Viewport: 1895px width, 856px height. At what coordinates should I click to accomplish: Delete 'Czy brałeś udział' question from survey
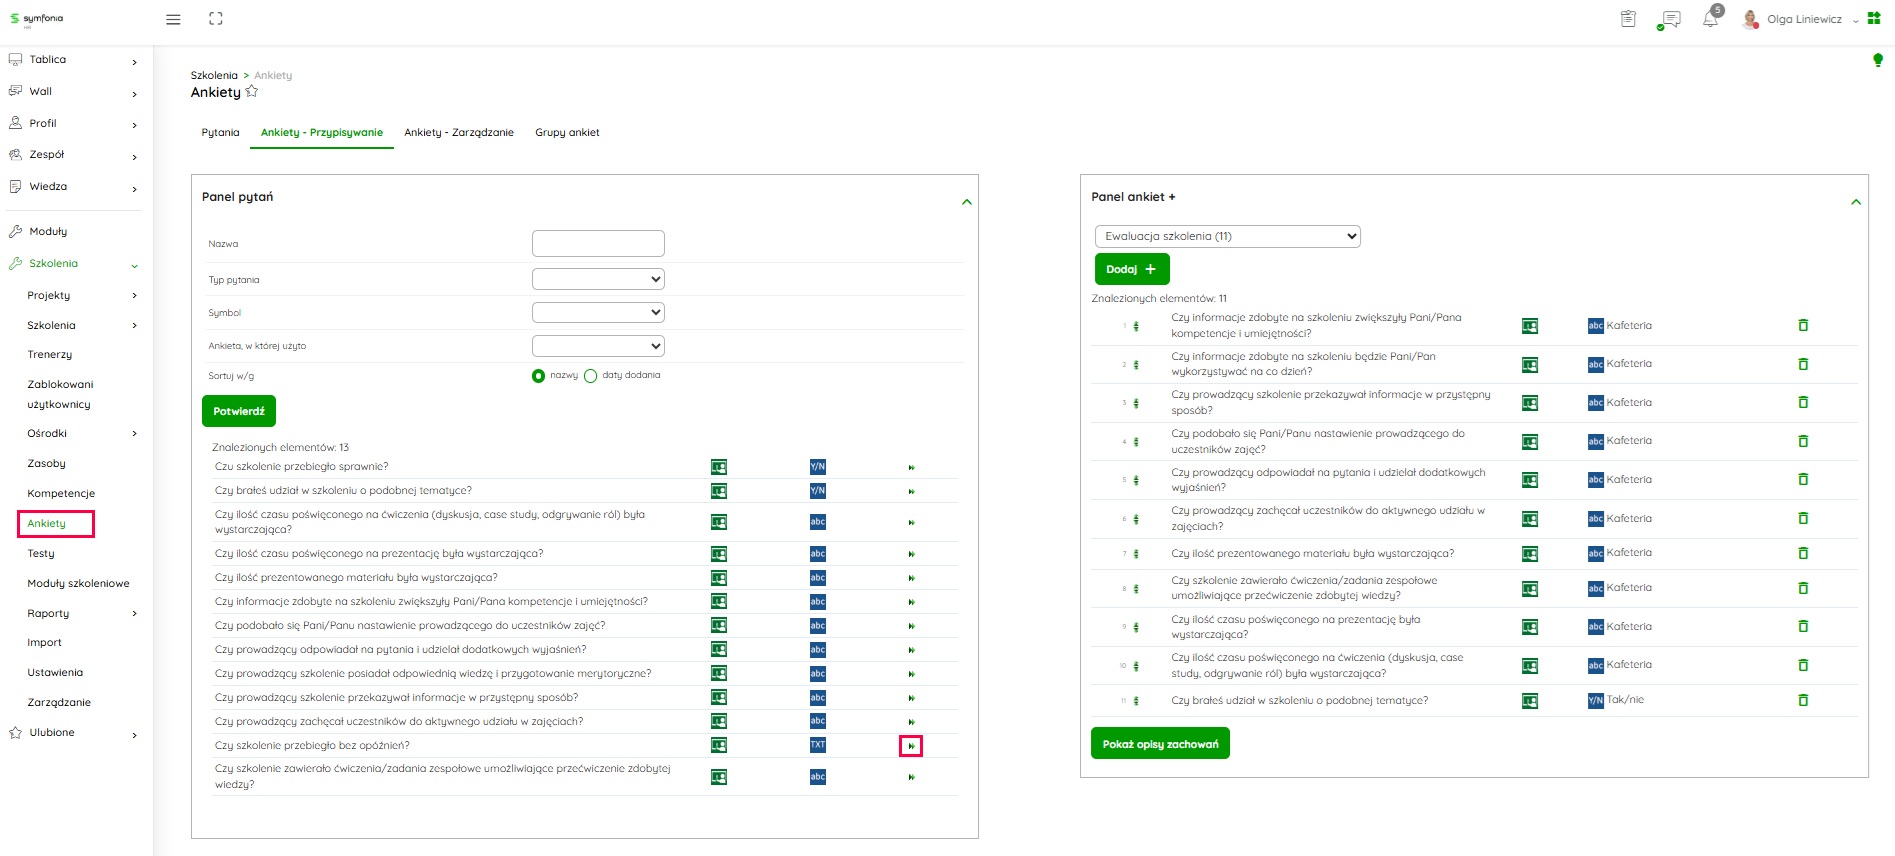[x=1803, y=700]
